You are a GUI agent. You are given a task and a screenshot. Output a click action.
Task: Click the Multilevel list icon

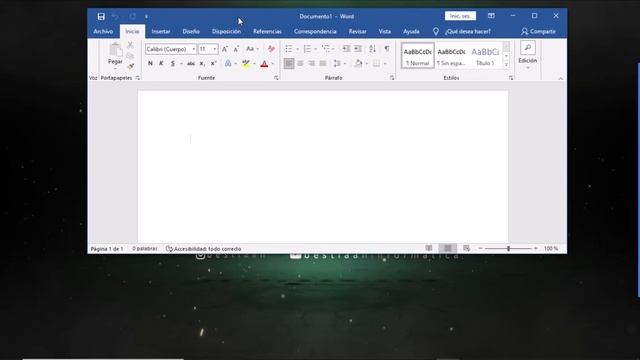(325, 49)
